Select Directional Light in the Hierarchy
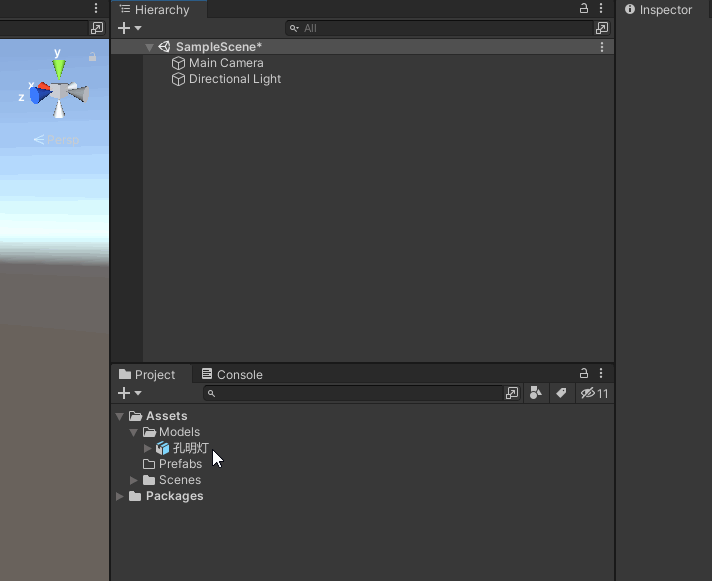Image resolution: width=712 pixels, height=581 pixels. click(235, 79)
